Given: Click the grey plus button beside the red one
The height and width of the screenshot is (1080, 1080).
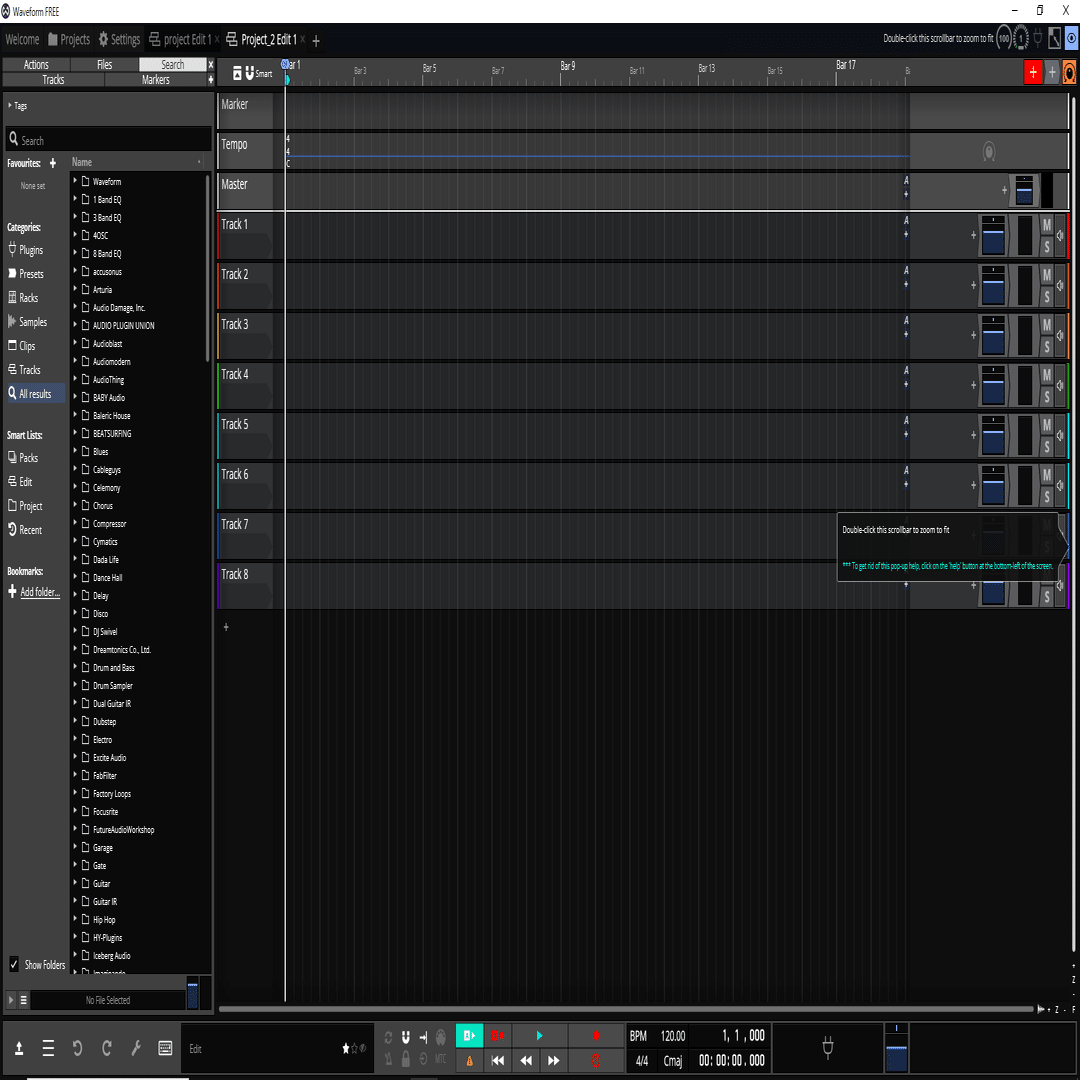Looking at the screenshot, I should pyautogui.click(x=1052, y=72).
